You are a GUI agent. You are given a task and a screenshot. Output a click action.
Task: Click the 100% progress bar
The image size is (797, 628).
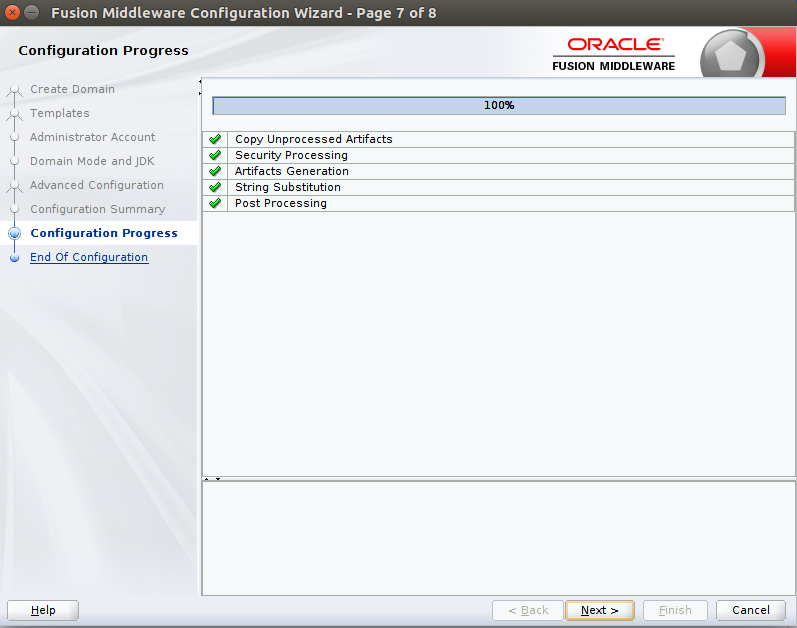[x=499, y=105]
